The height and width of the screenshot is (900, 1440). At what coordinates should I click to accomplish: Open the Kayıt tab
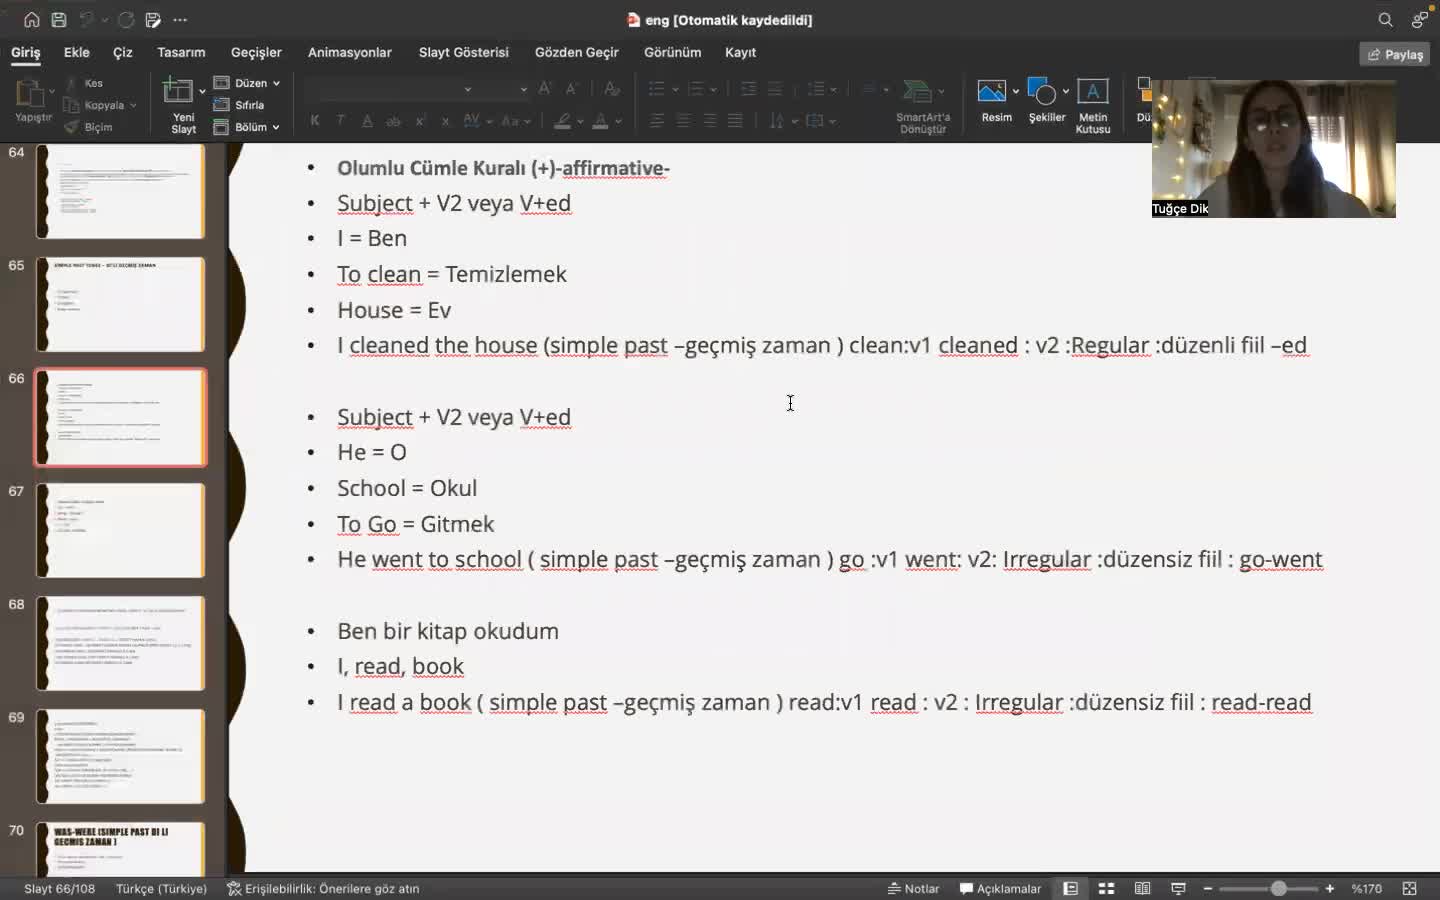click(x=740, y=53)
